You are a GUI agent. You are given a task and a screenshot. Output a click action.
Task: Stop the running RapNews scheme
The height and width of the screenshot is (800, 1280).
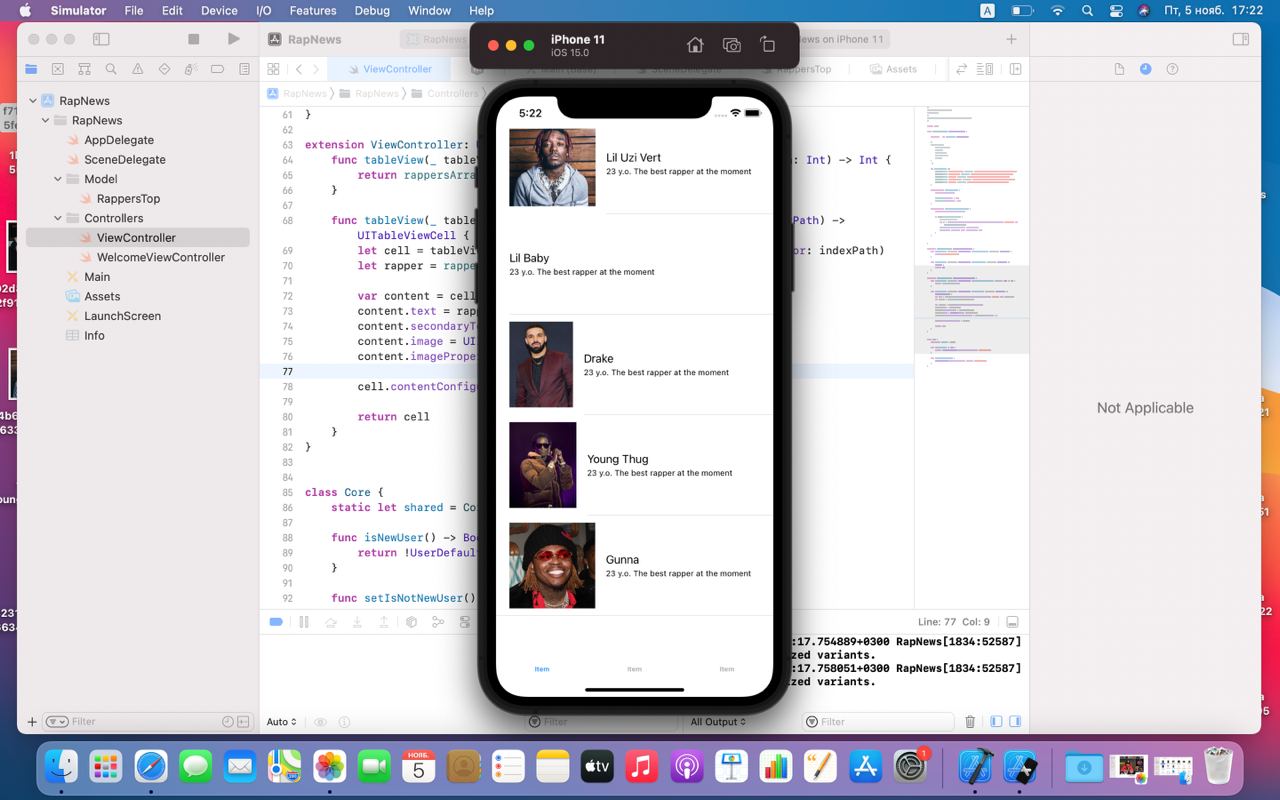coord(194,39)
